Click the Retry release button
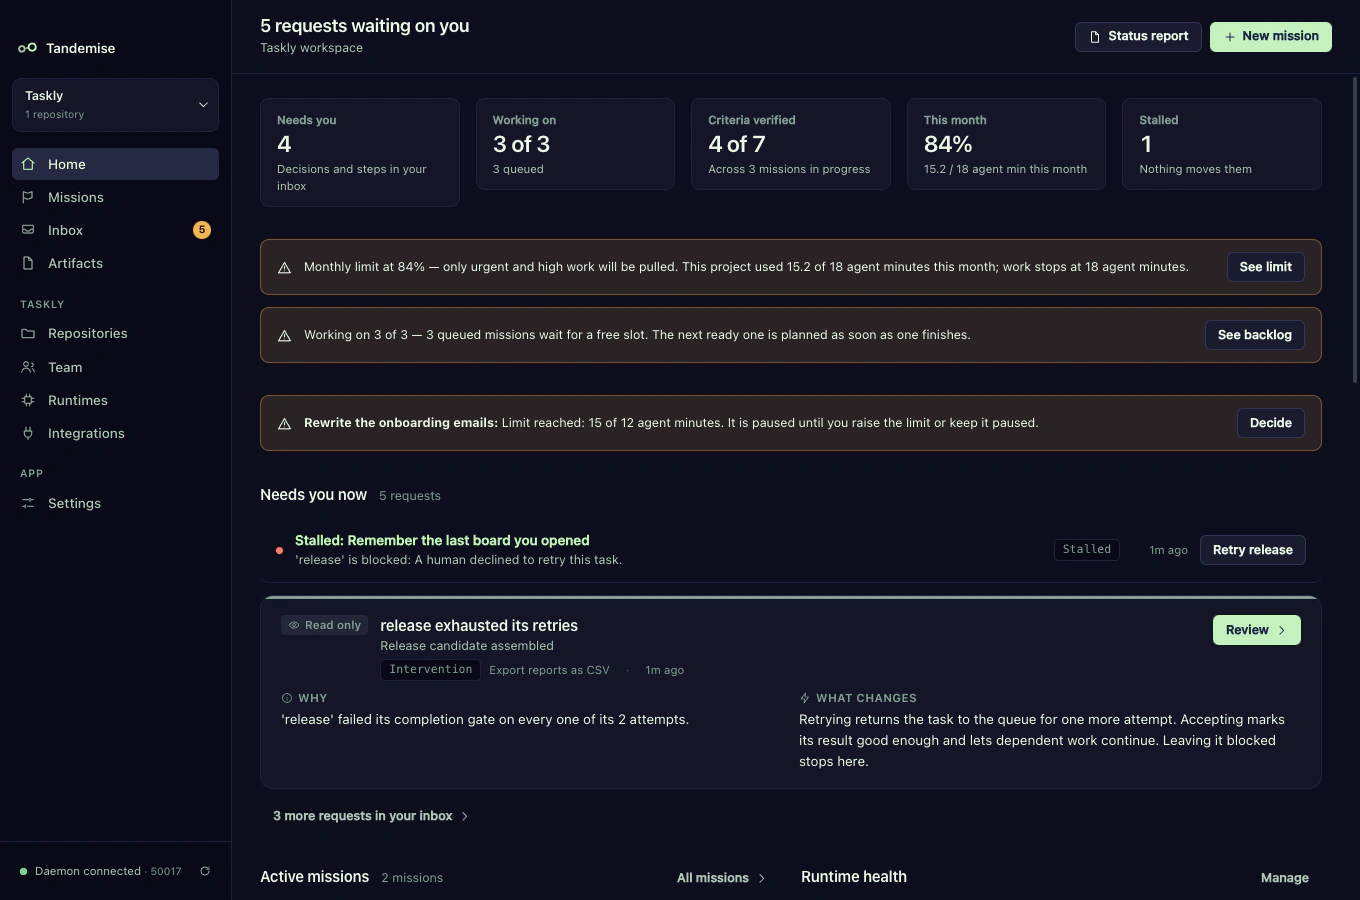 click(1253, 550)
